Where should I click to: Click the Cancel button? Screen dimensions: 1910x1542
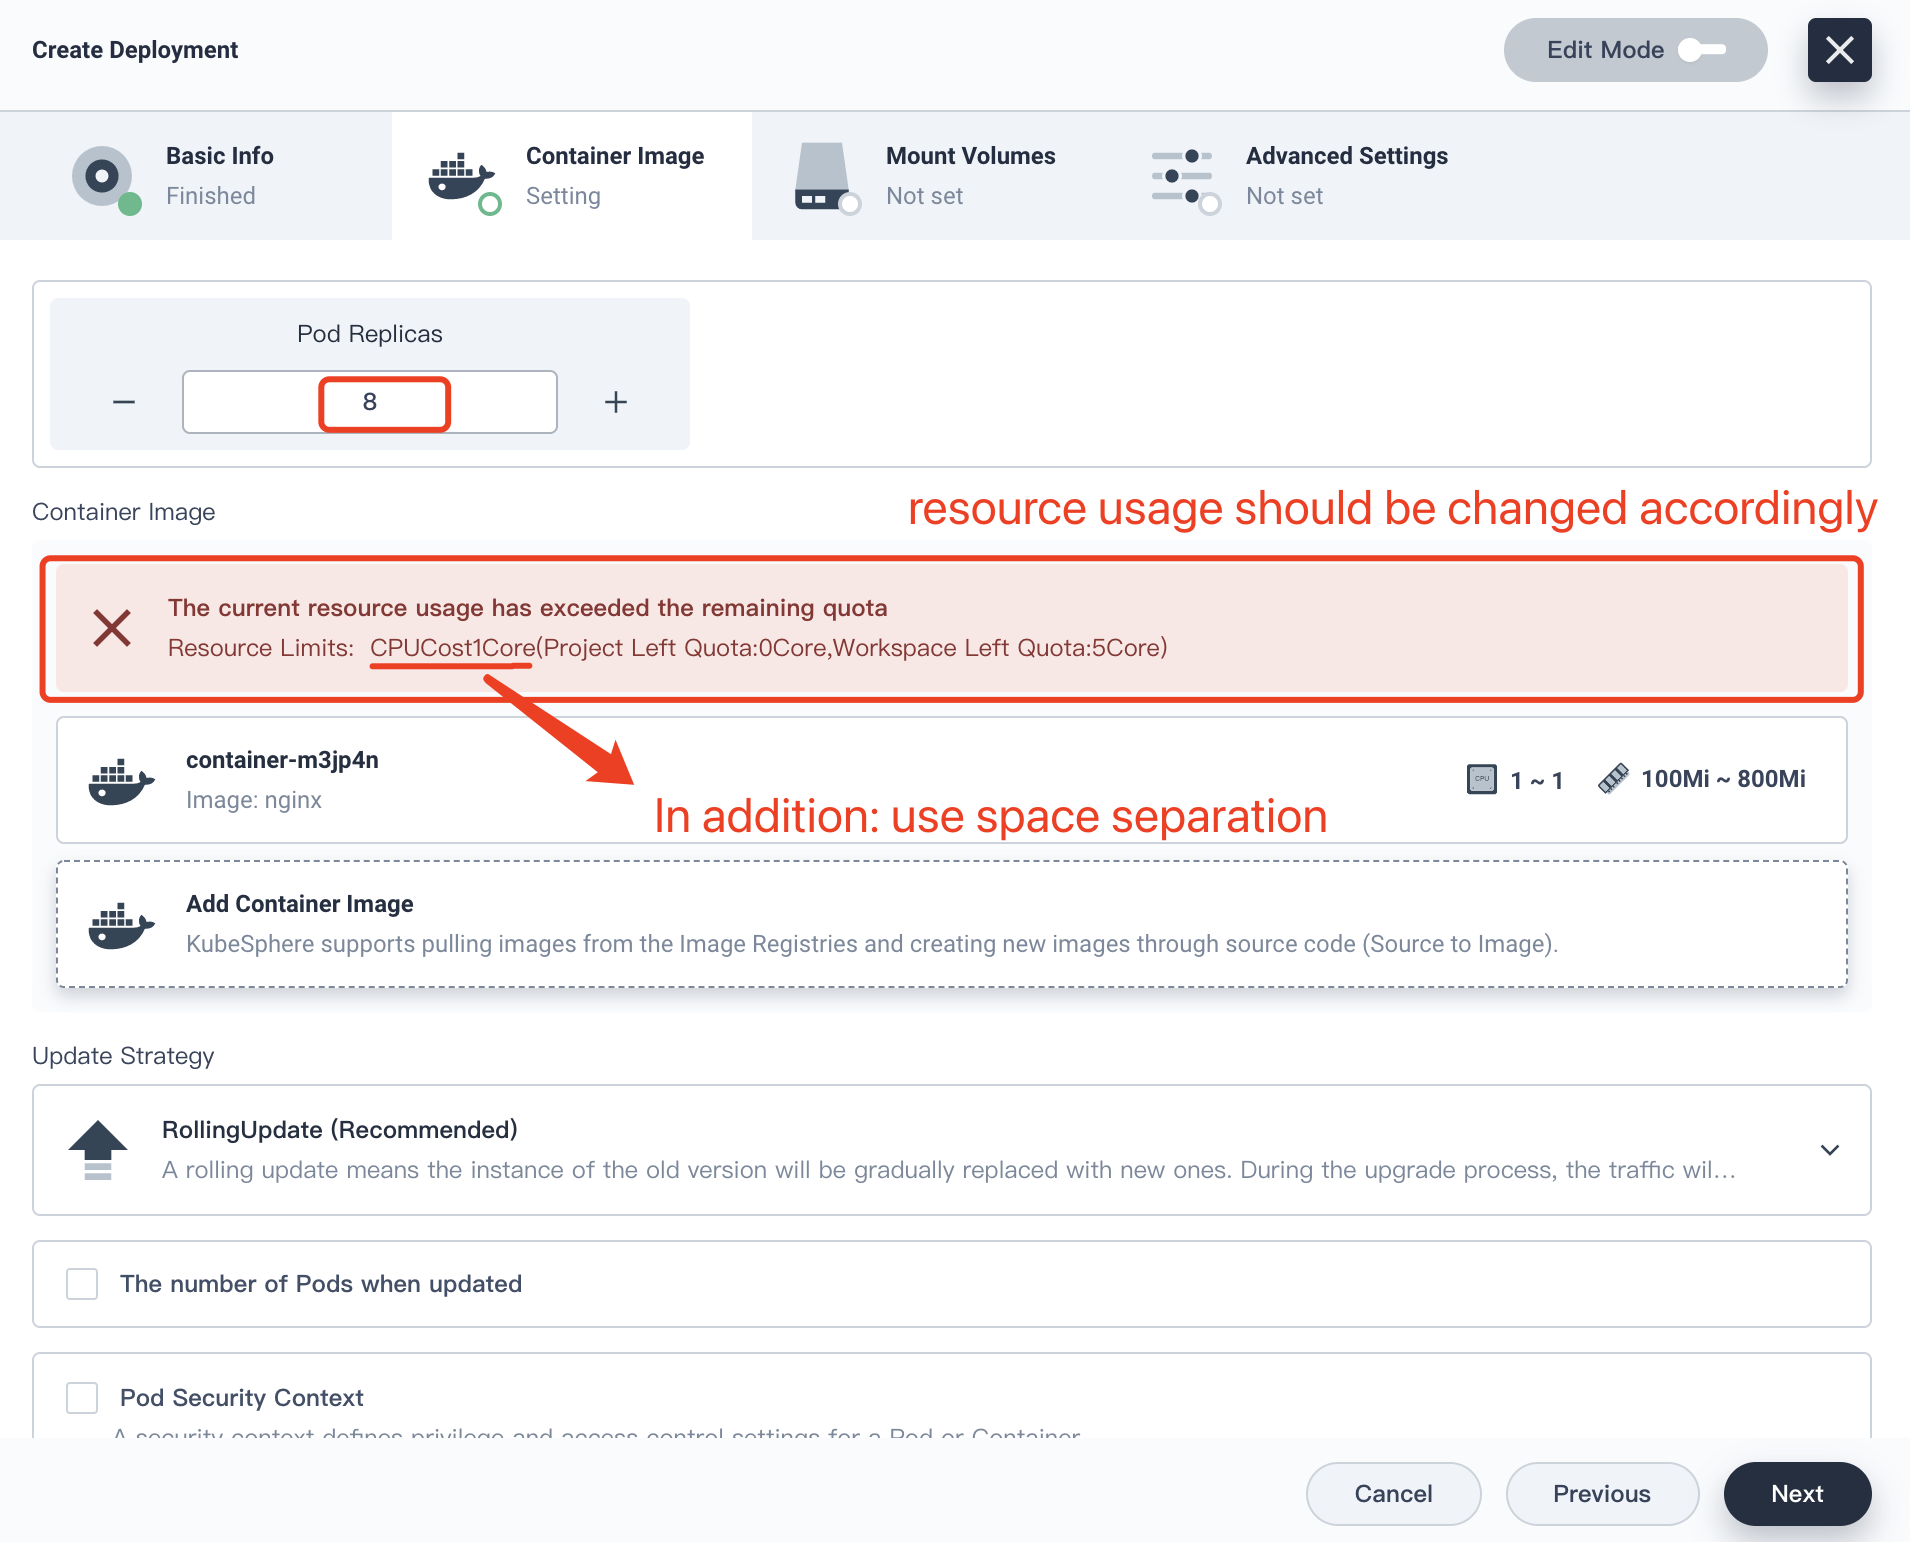[1393, 1494]
